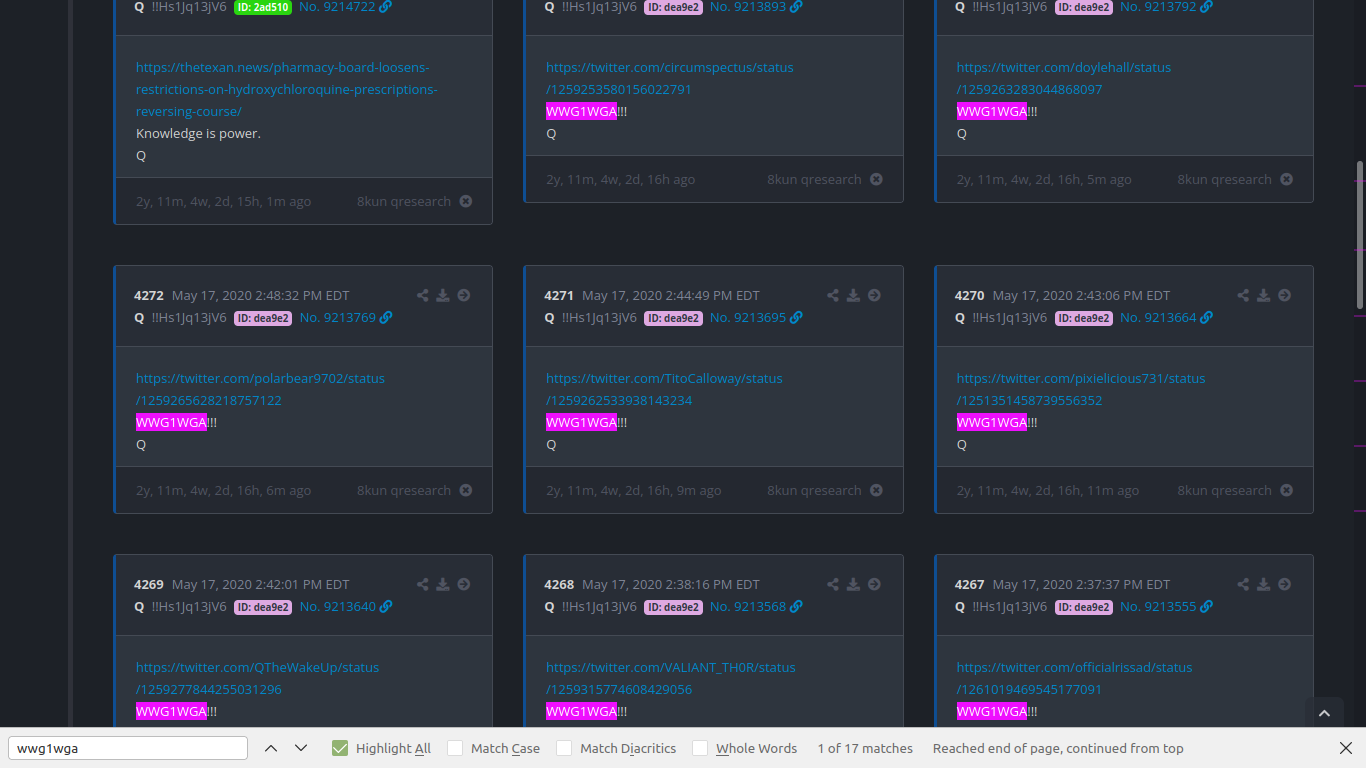Image resolution: width=1366 pixels, height=768 pixels.
Task: Enable Match Case option
Action: pyautogui.click(x=455, y=748)
